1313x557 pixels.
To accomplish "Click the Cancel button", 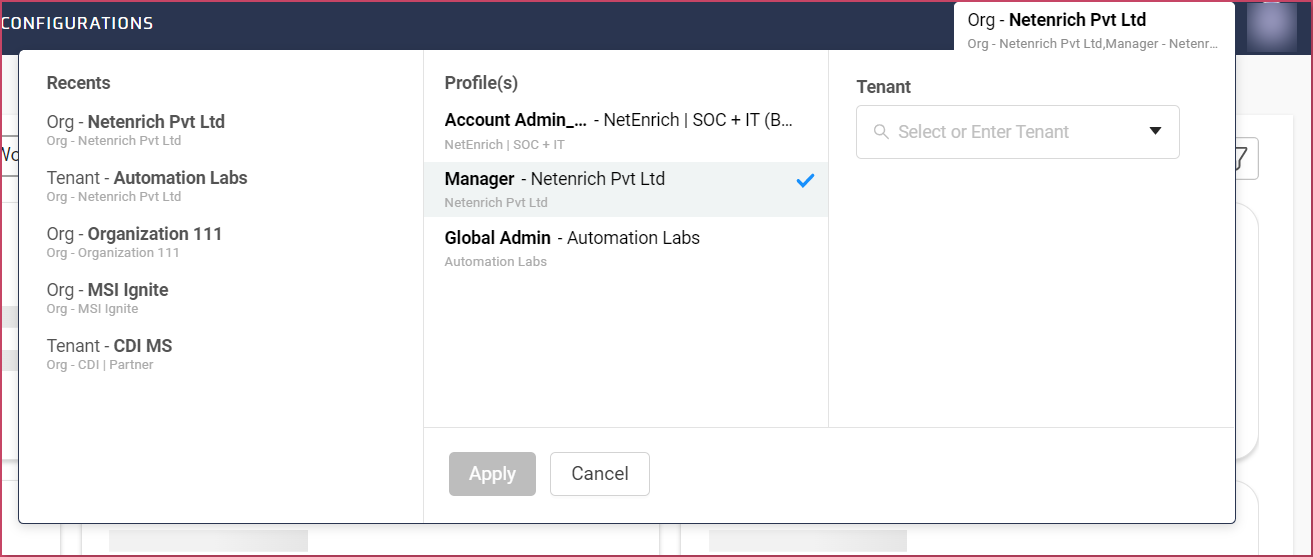I will pos(600,474).
